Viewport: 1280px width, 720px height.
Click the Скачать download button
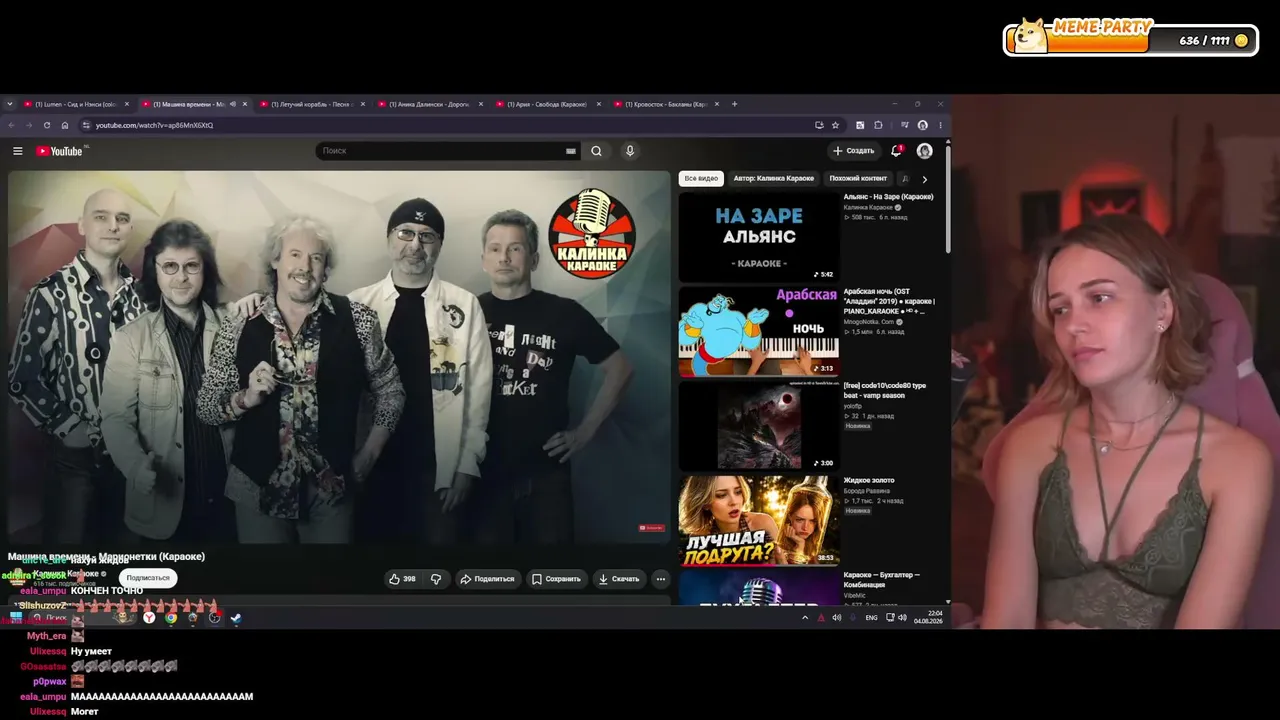618,579
